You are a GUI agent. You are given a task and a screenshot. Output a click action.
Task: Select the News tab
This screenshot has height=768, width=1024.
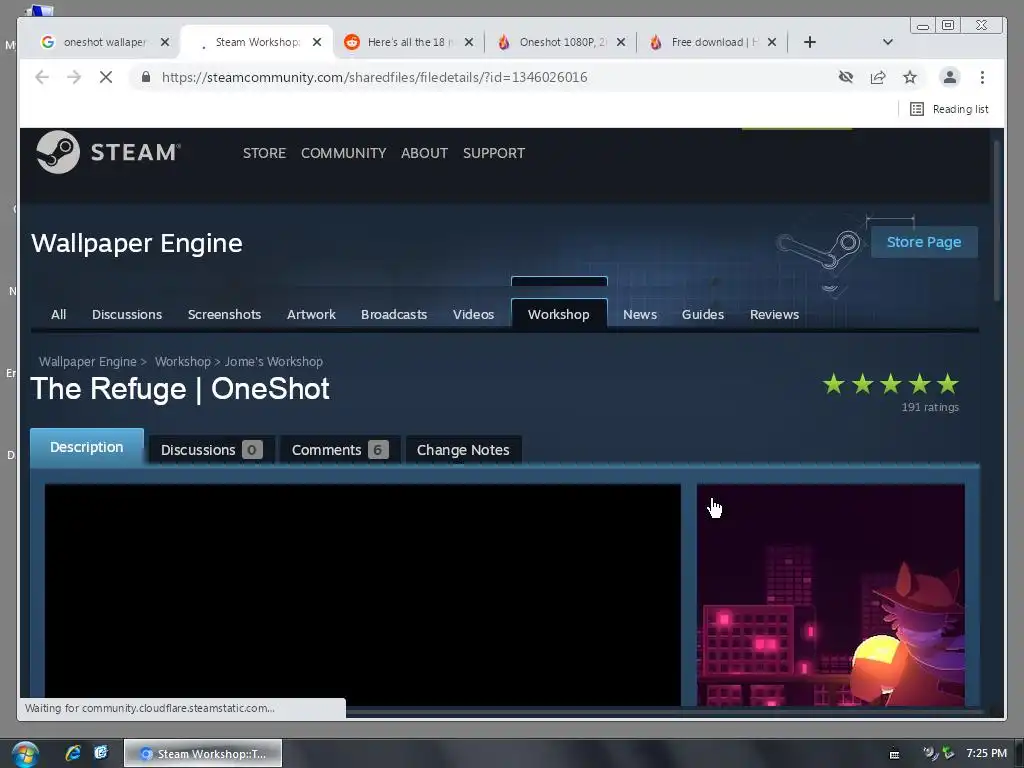640,314
